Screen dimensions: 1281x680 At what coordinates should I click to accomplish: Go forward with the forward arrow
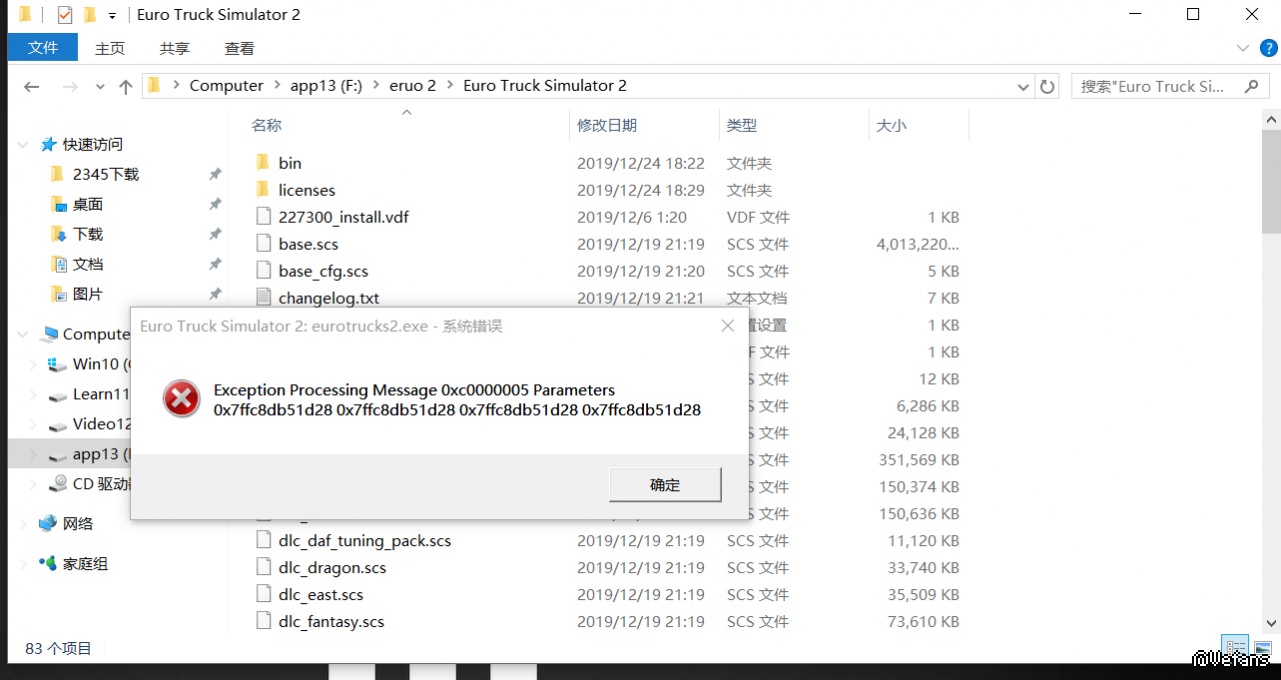[x=69, y=87]
